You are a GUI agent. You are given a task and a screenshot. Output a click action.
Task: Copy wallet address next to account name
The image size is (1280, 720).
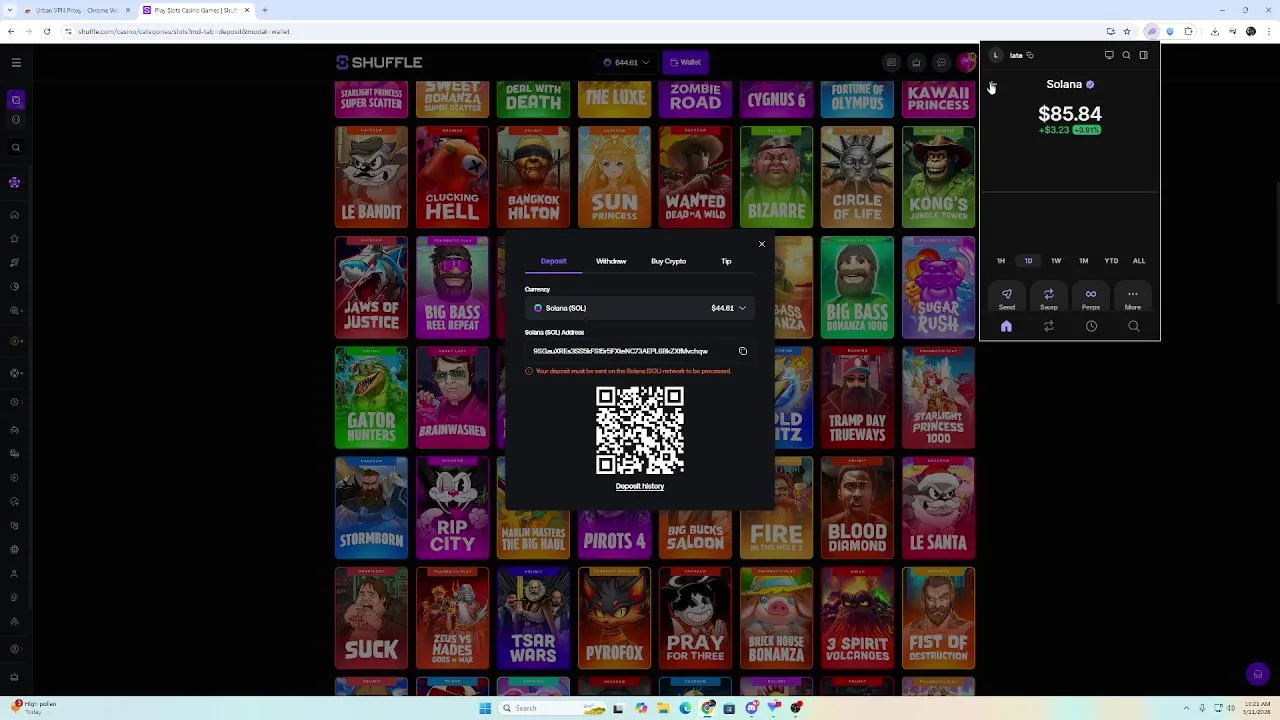(1030, 55)
